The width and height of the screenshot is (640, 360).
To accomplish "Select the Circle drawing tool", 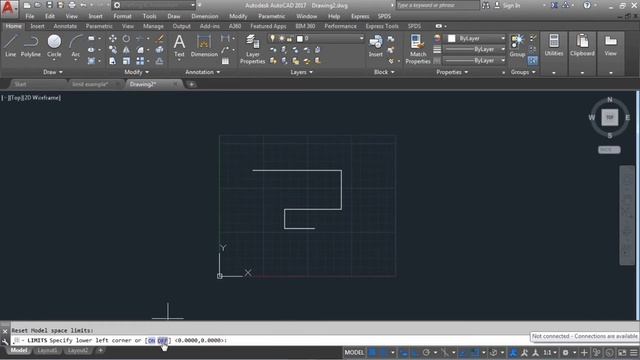I will coord(54,45).
